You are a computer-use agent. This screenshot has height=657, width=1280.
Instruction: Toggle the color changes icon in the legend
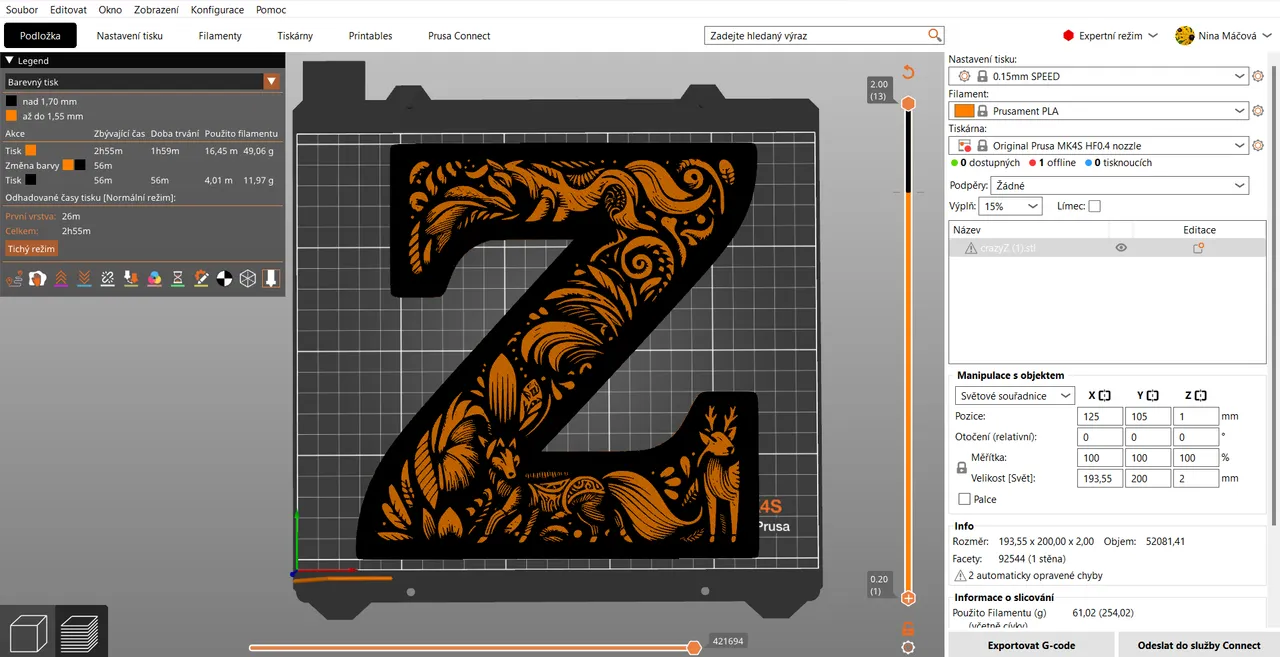click(x=154, y=278)
